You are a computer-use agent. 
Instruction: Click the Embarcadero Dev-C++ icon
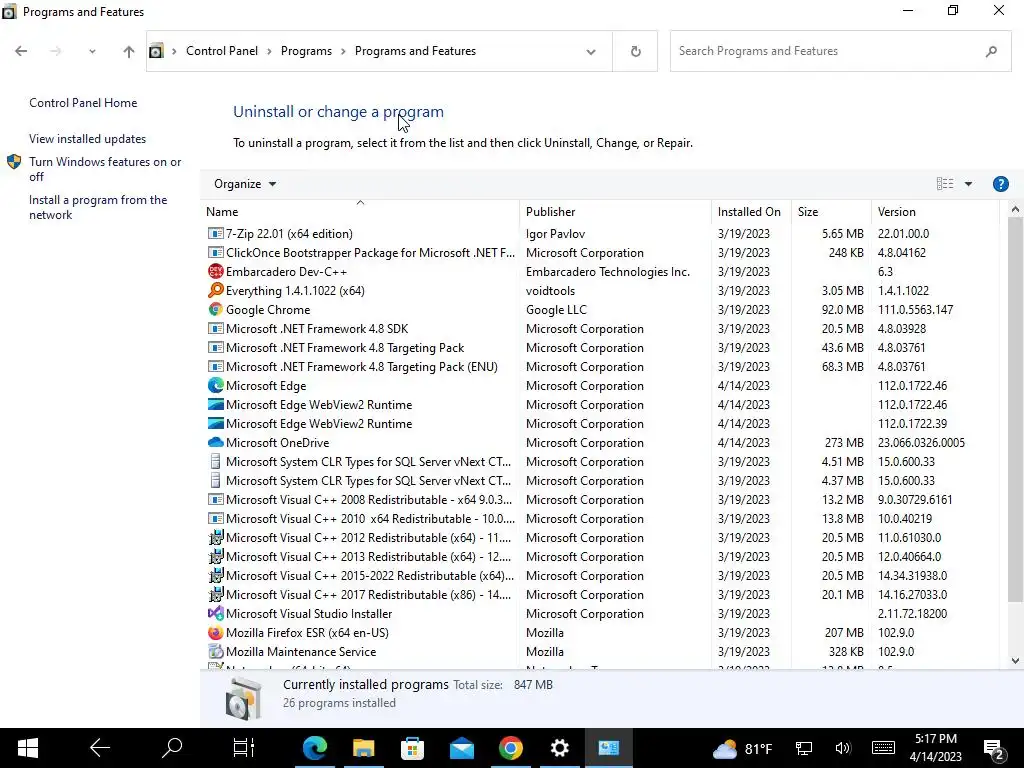216,272
